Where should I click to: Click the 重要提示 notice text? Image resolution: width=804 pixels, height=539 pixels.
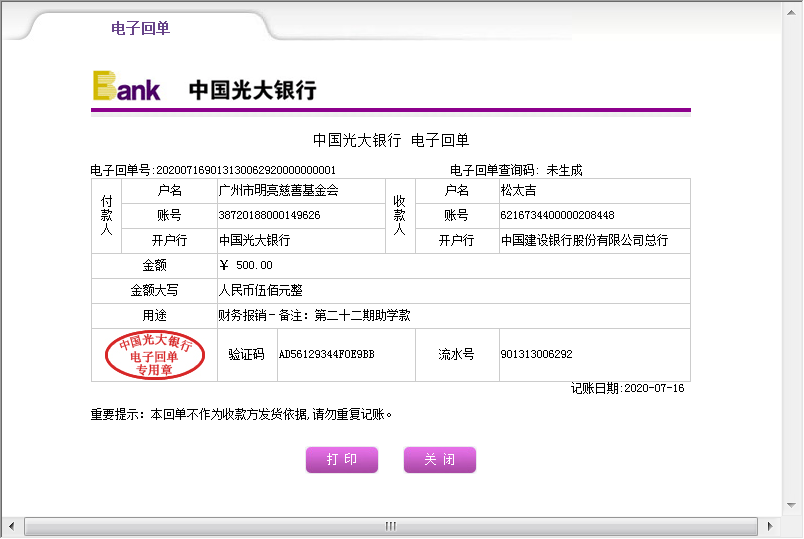[x=242, y=414]
